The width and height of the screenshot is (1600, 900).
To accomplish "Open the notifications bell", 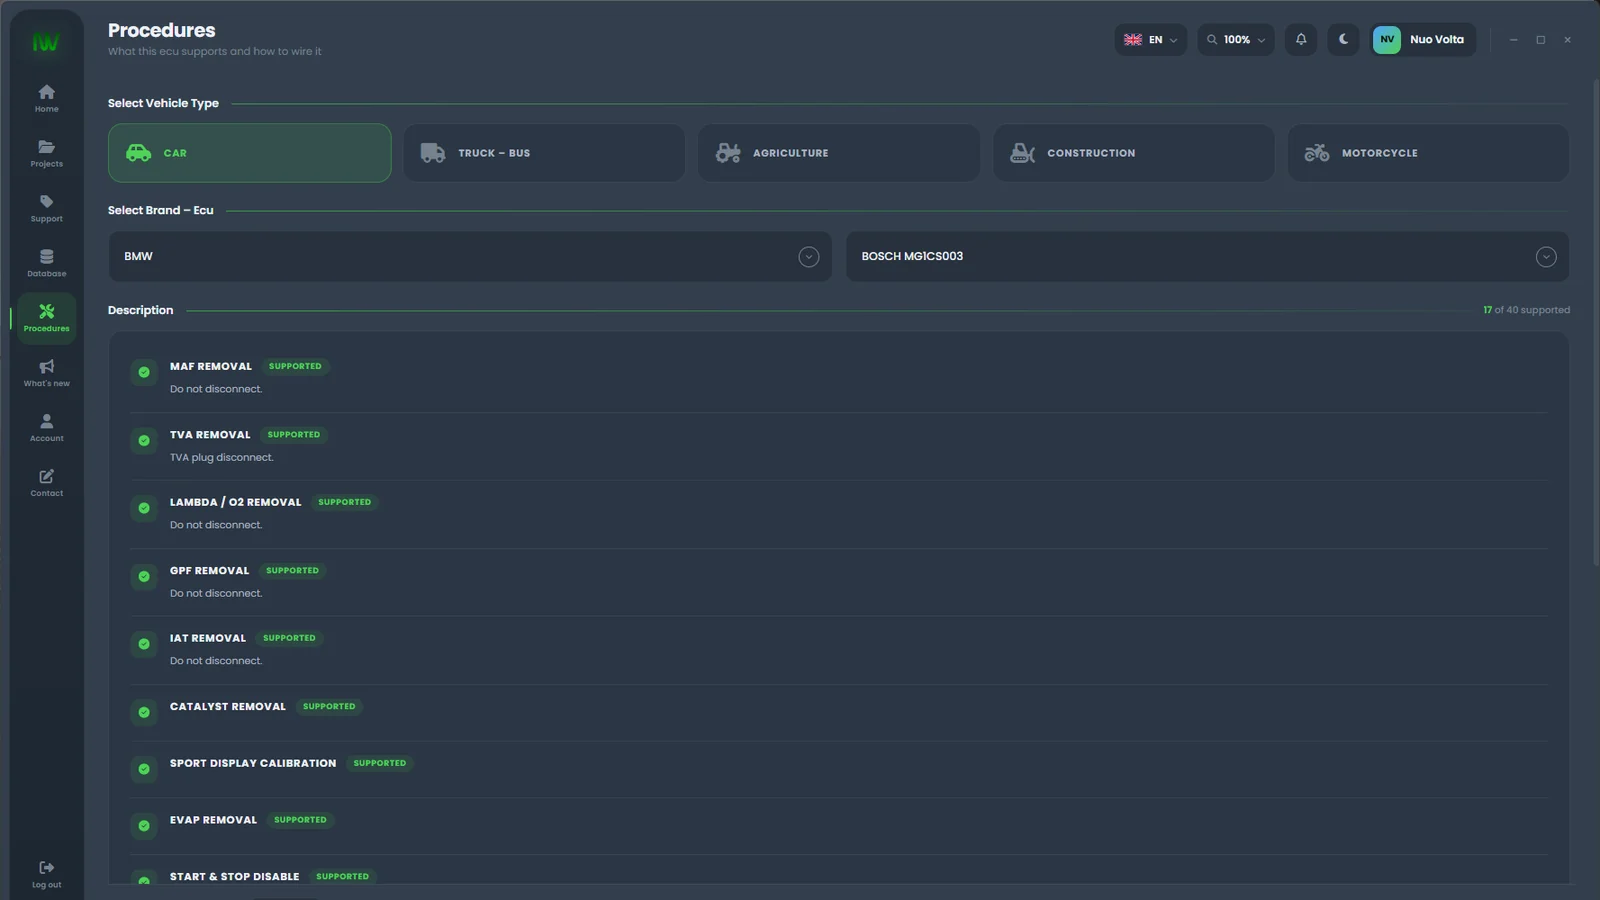I will (1301, 40).
